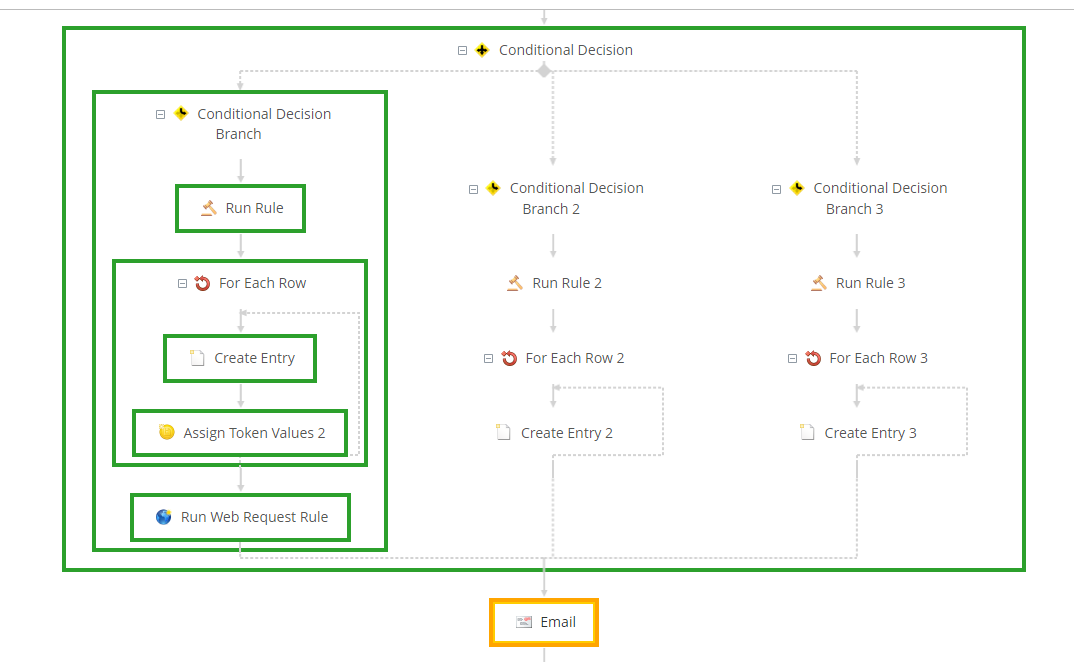Click the For Each Row loop icon
1074x662 pixels.
click(202, 283)
